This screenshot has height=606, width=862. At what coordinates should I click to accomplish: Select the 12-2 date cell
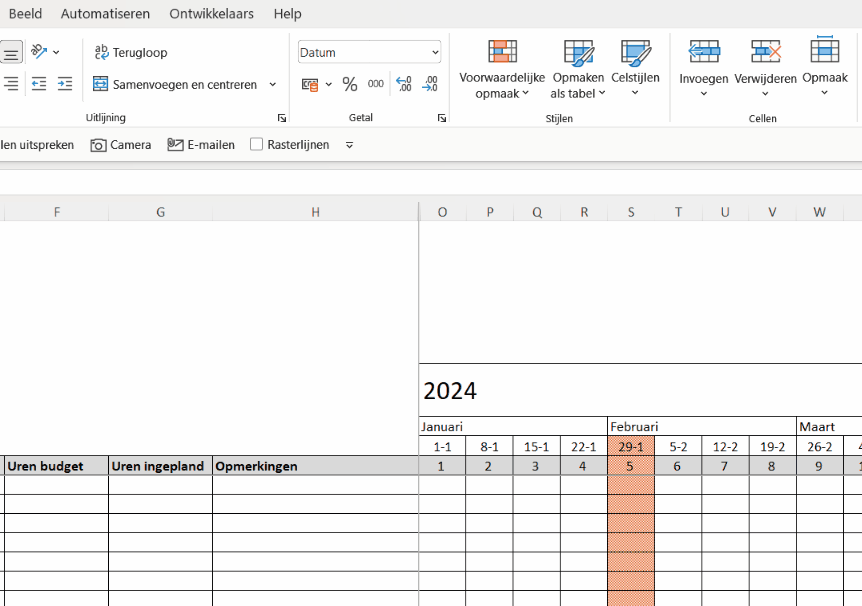[x=725, y=447]
